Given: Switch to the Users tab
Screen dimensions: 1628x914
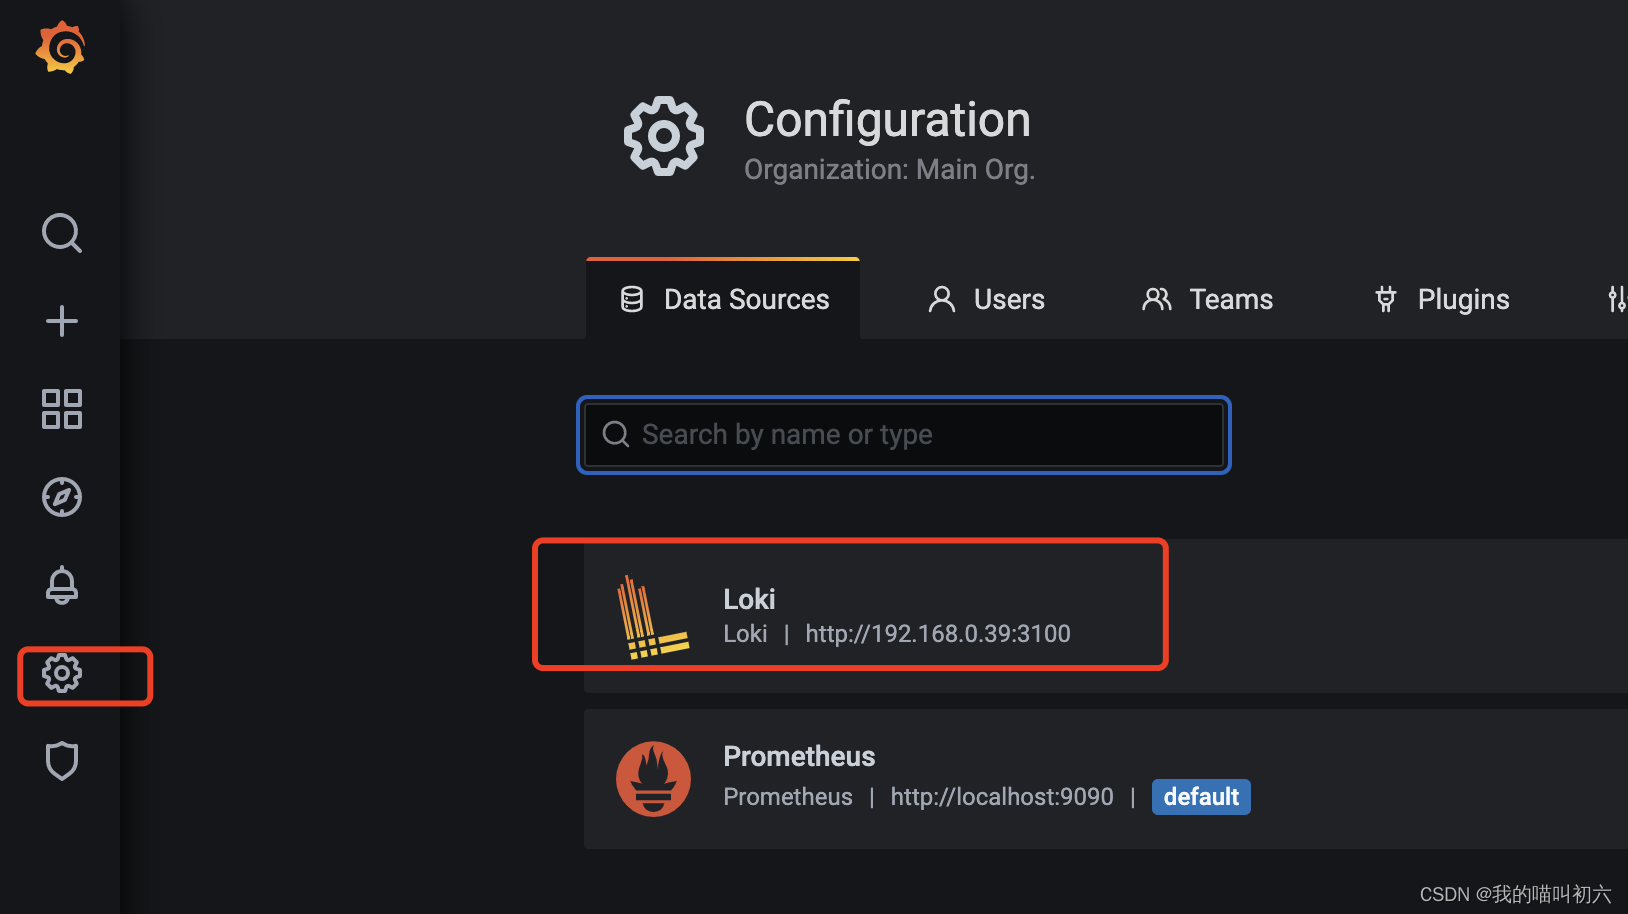Looking at the screenshot, I should [x=986, y=299].
